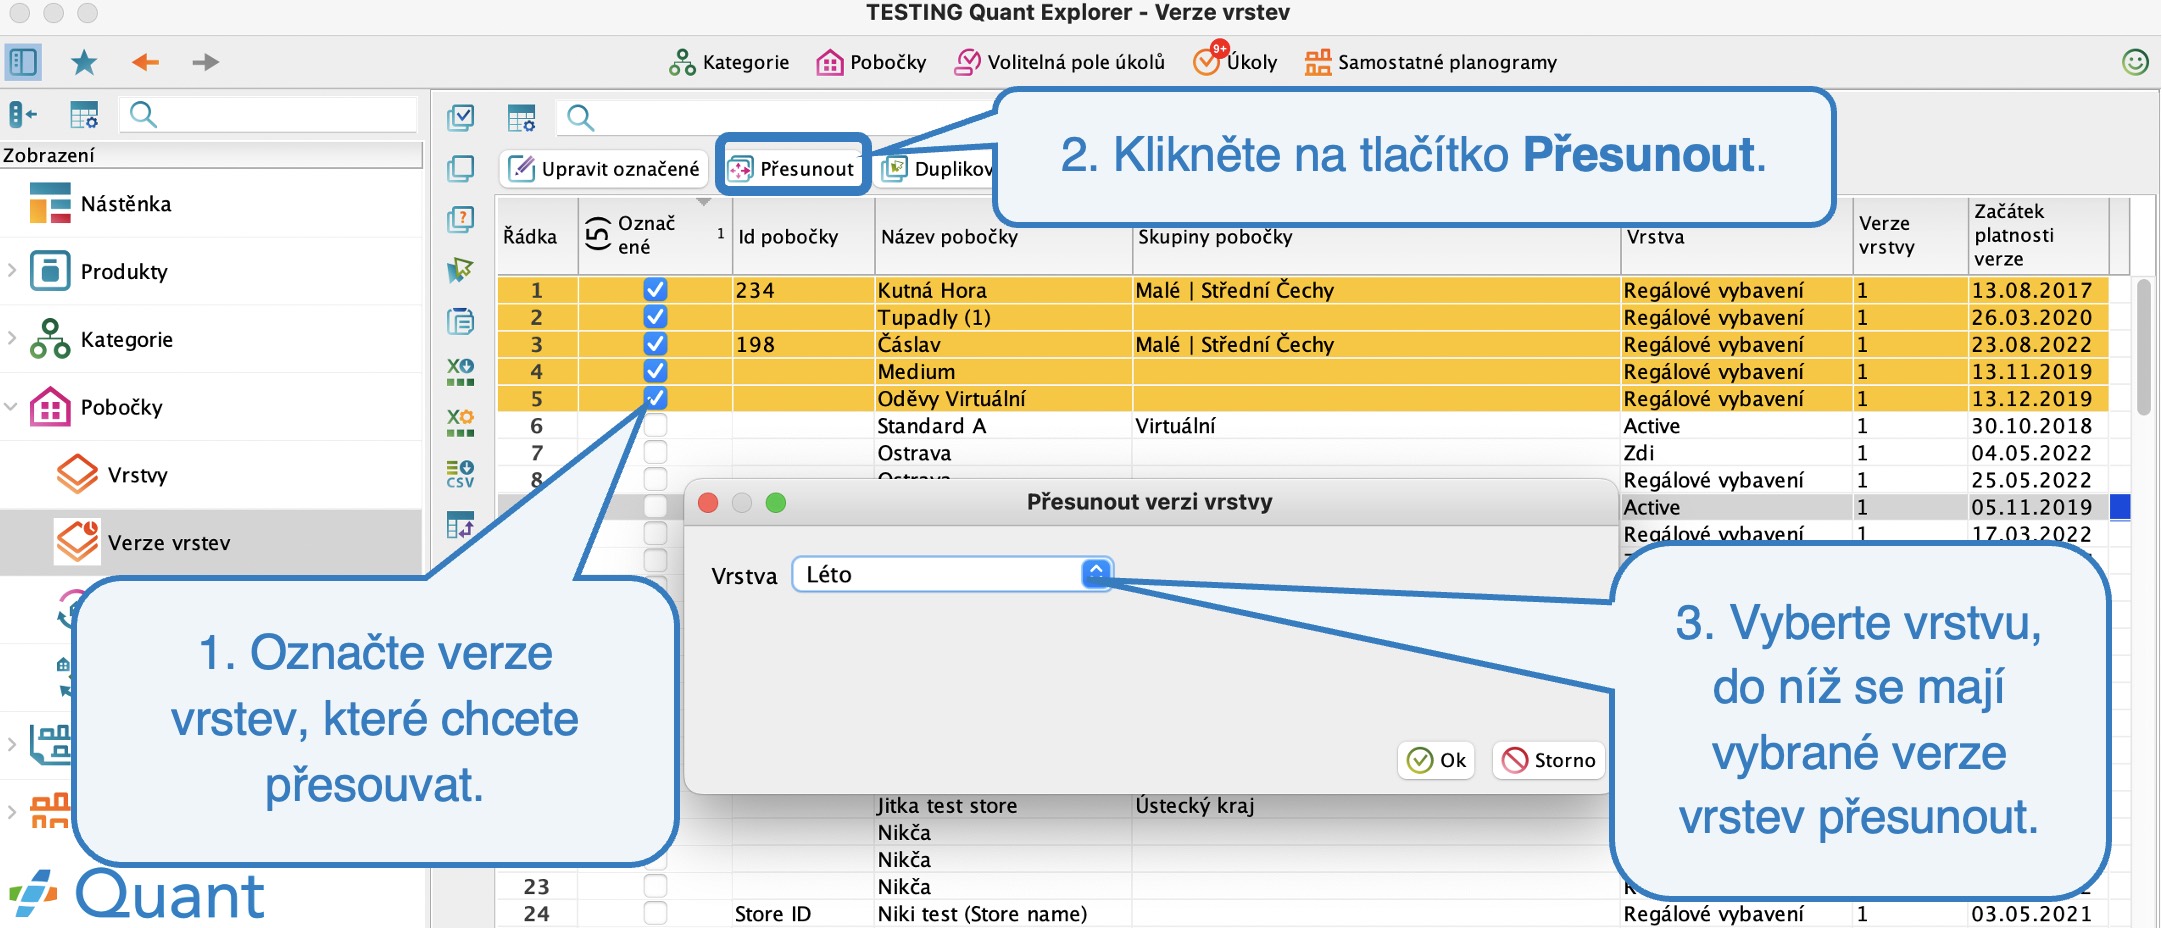The width and height of the screenshot is (2162, 928).
Task: Uncheck the checkbox for Medium row
Action: pos(655,370)
